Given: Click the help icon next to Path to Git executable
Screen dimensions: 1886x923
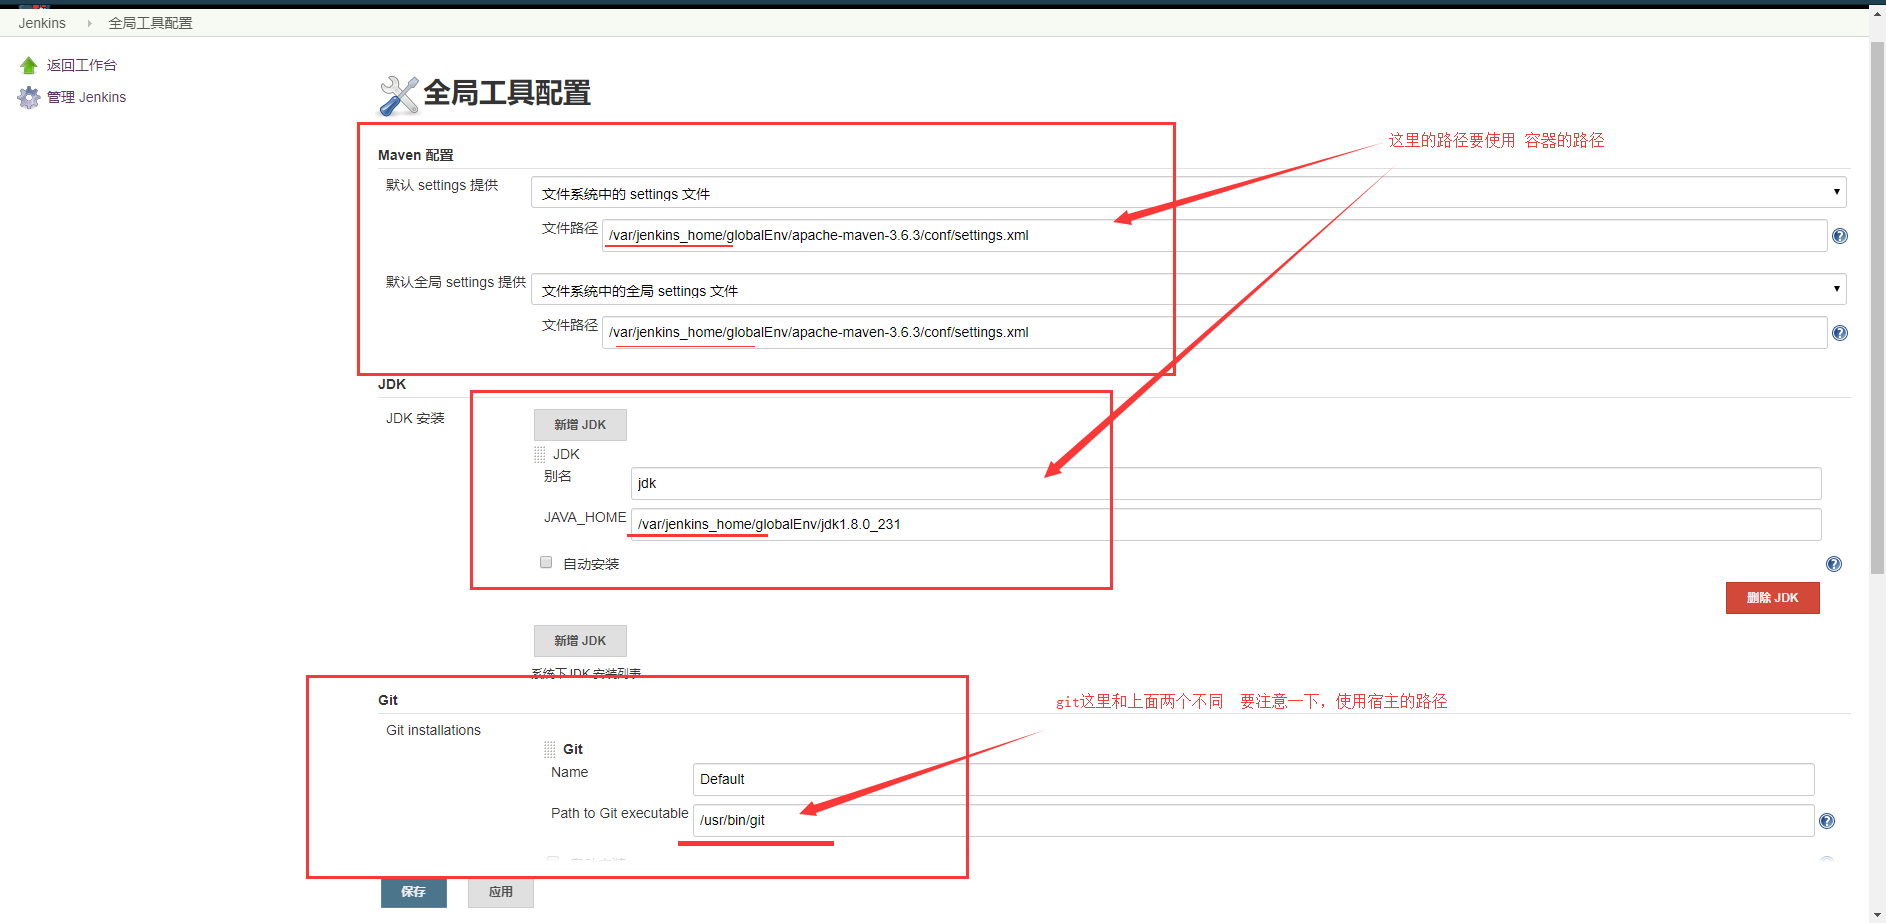Looking at the screenshot, I should (1826, 820).
